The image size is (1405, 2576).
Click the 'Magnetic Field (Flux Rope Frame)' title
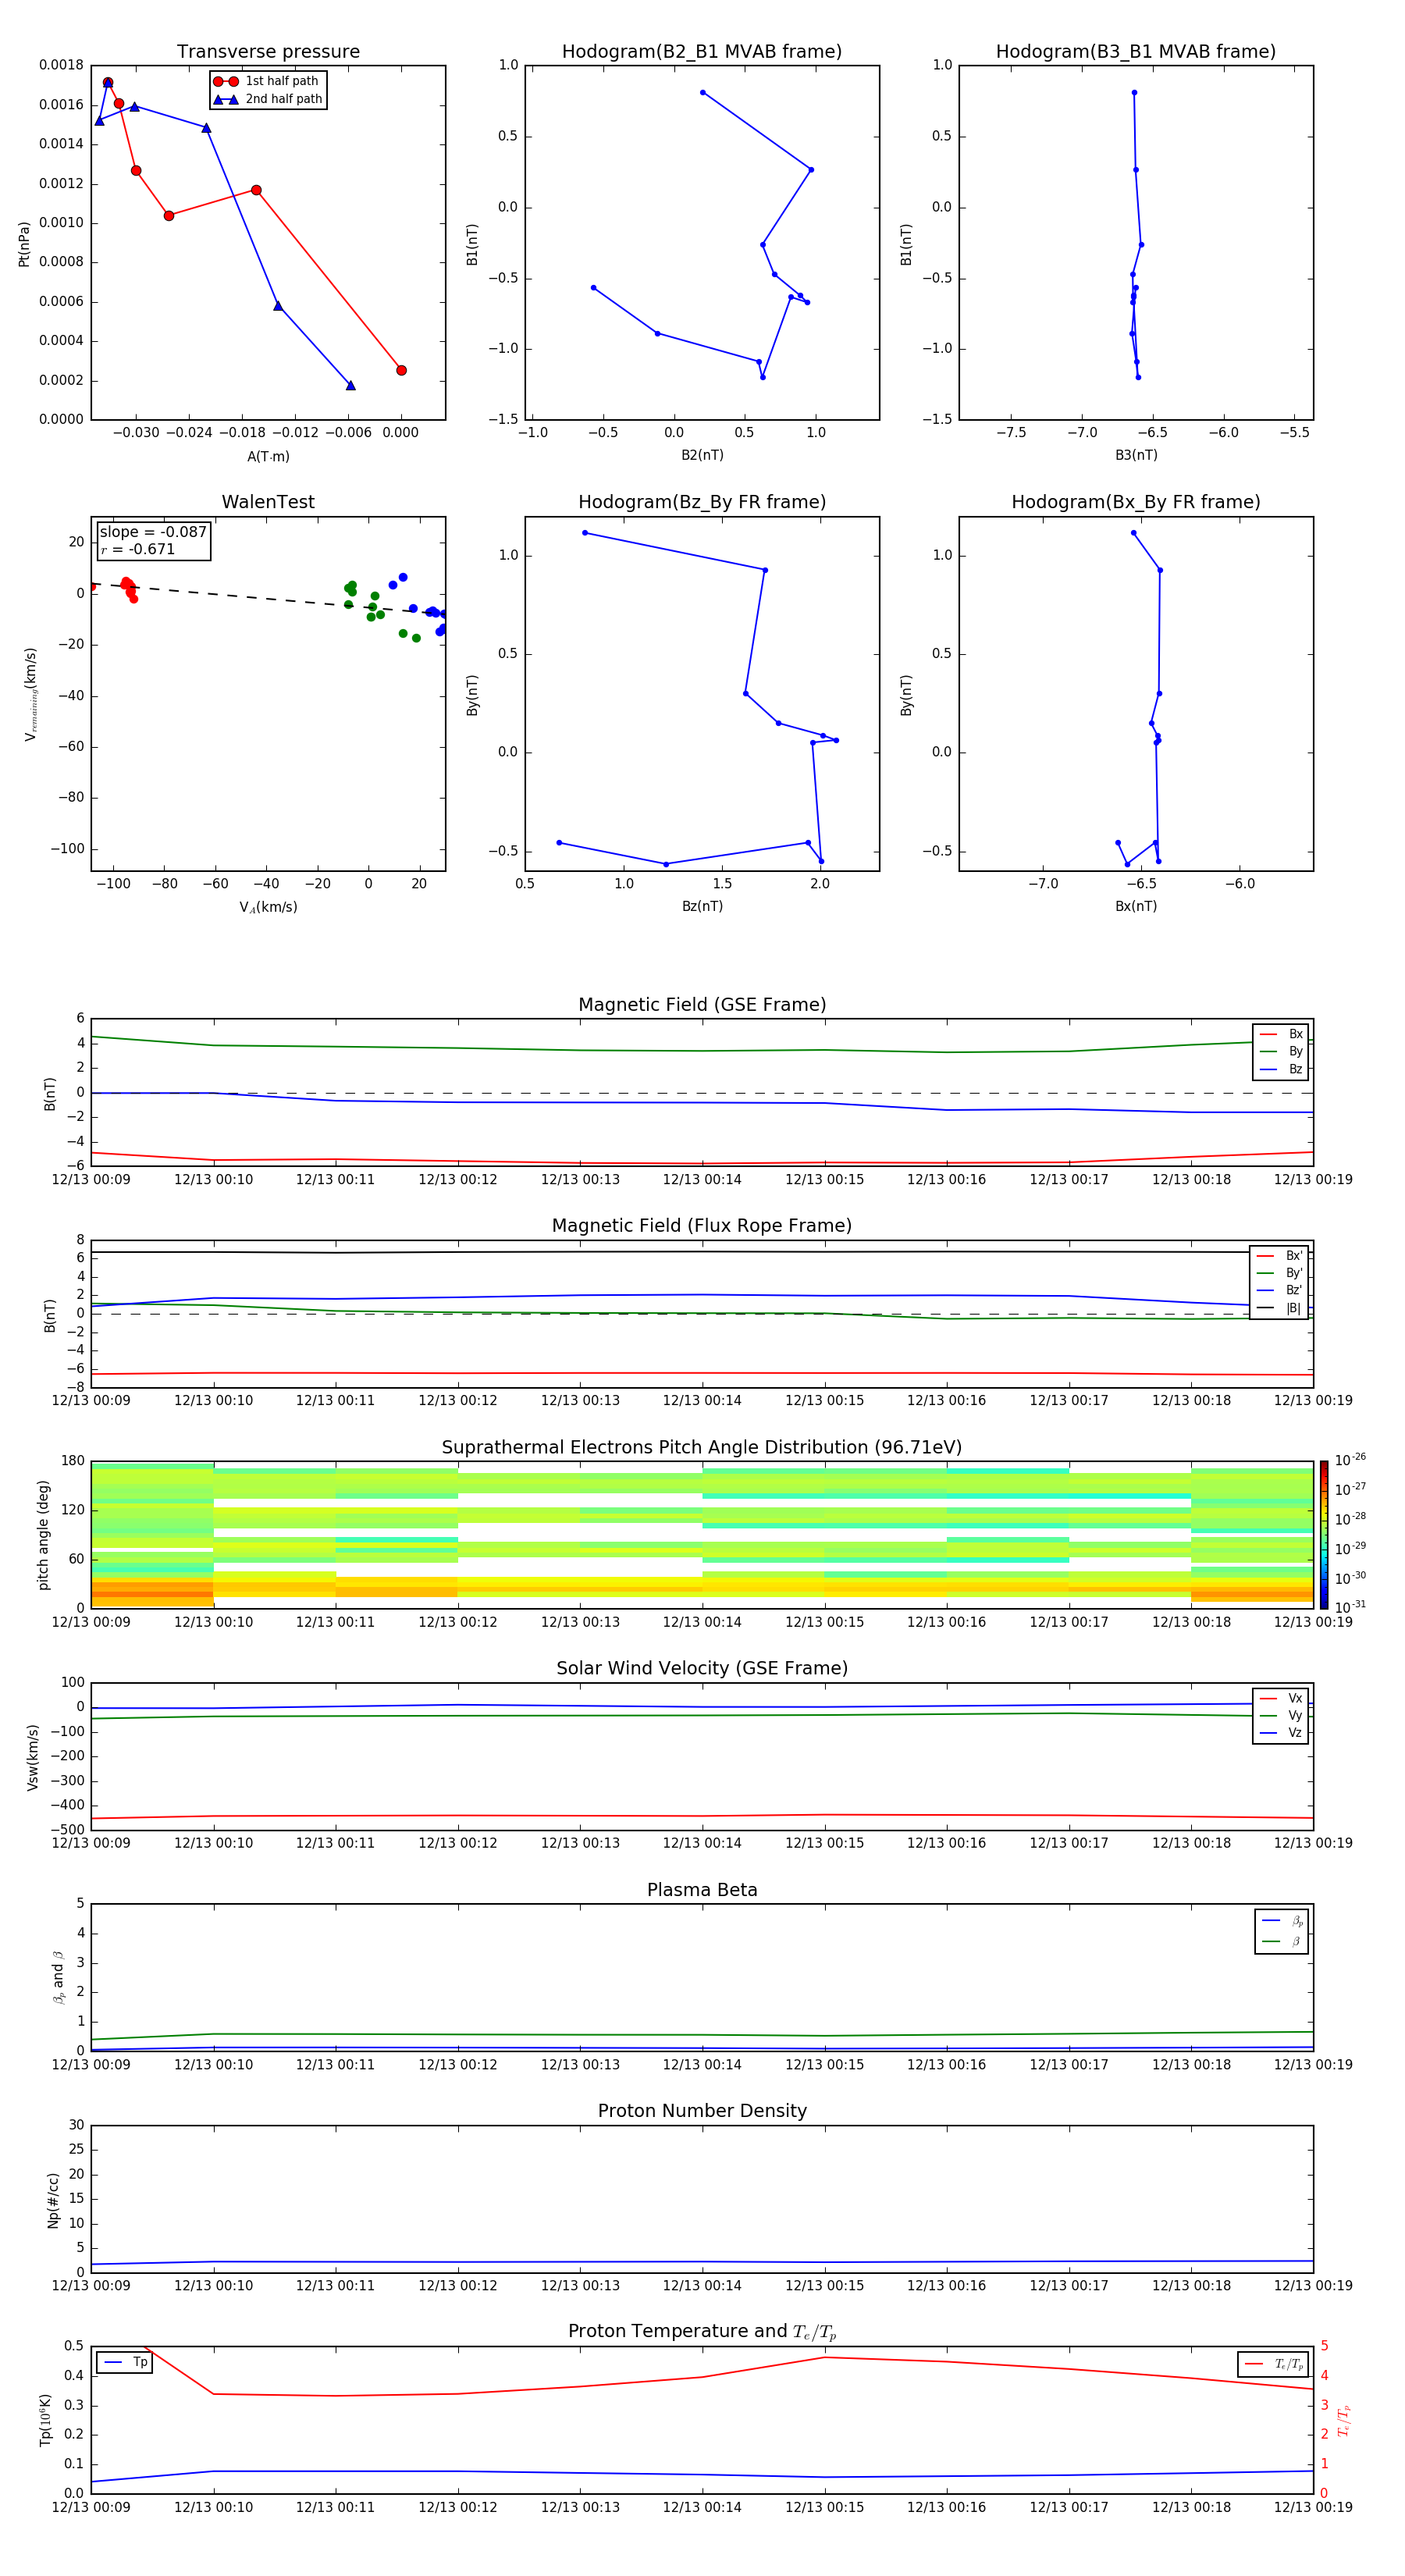(702, 1226)
